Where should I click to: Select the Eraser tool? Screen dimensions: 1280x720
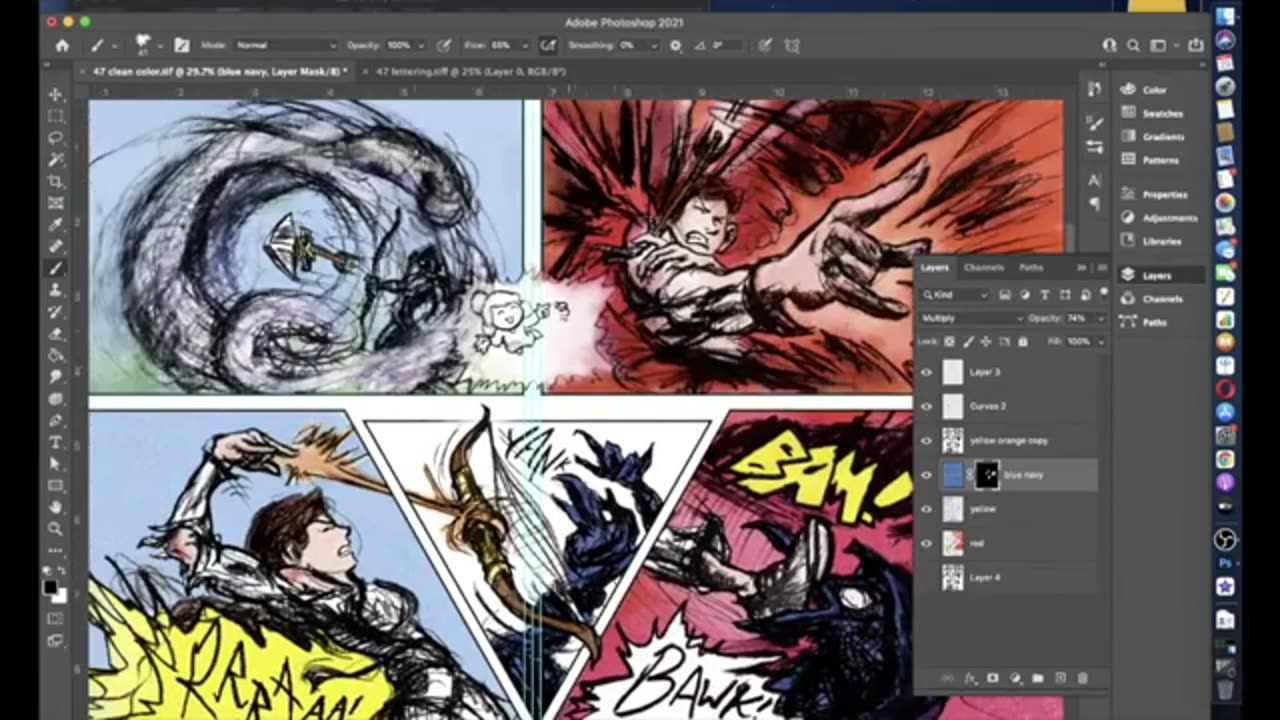click(56, 335)
